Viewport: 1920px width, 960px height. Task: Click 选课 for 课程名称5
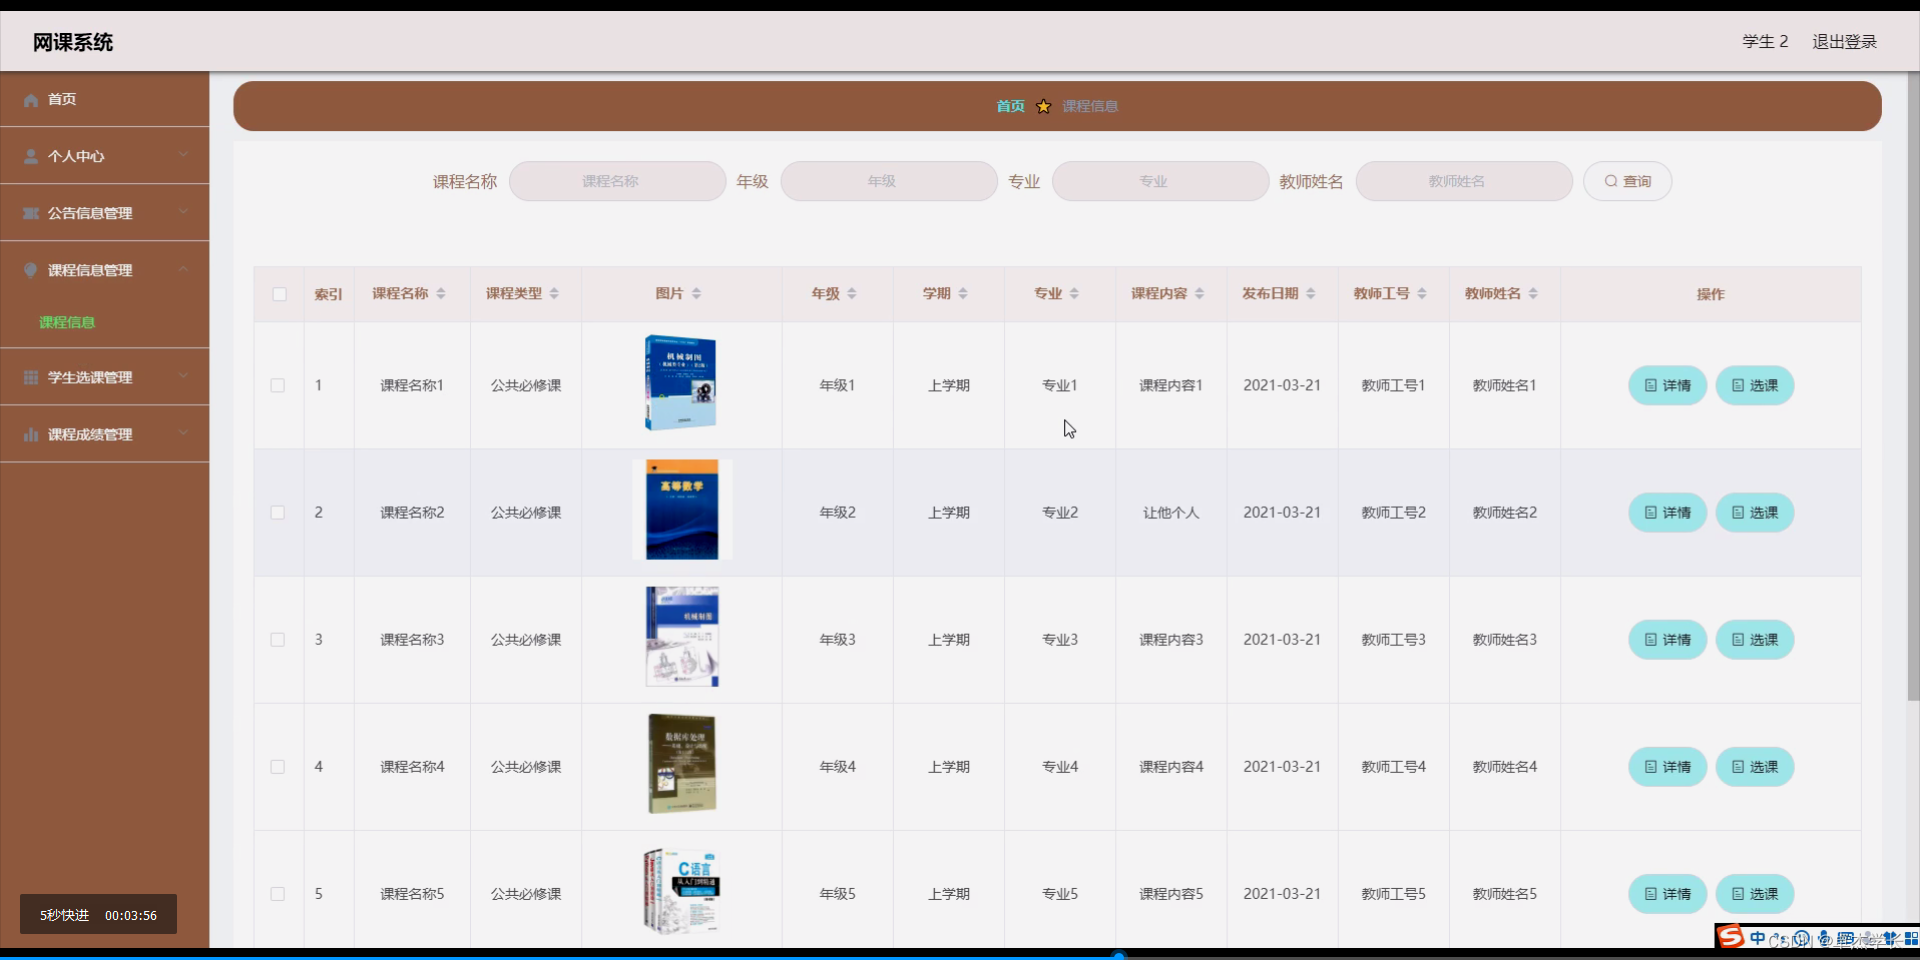pos(1755,894)
